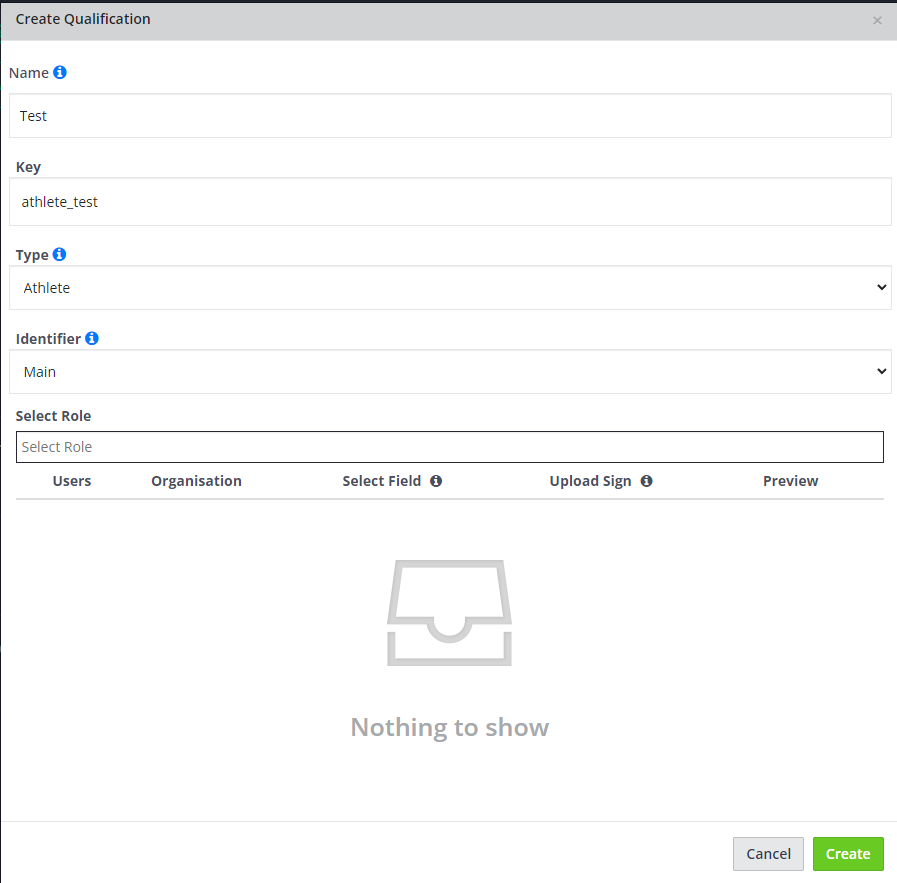Viewport: 897px width, 883px height.
Task: Open the Type dropdown showing Athlete
Action: click(x=450, y=288)
